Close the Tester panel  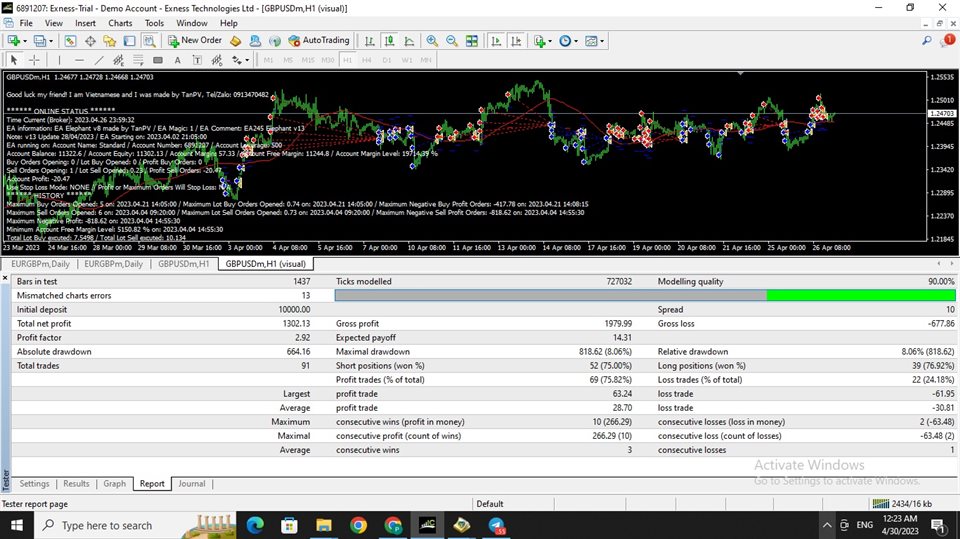click(x=5, y=278)
